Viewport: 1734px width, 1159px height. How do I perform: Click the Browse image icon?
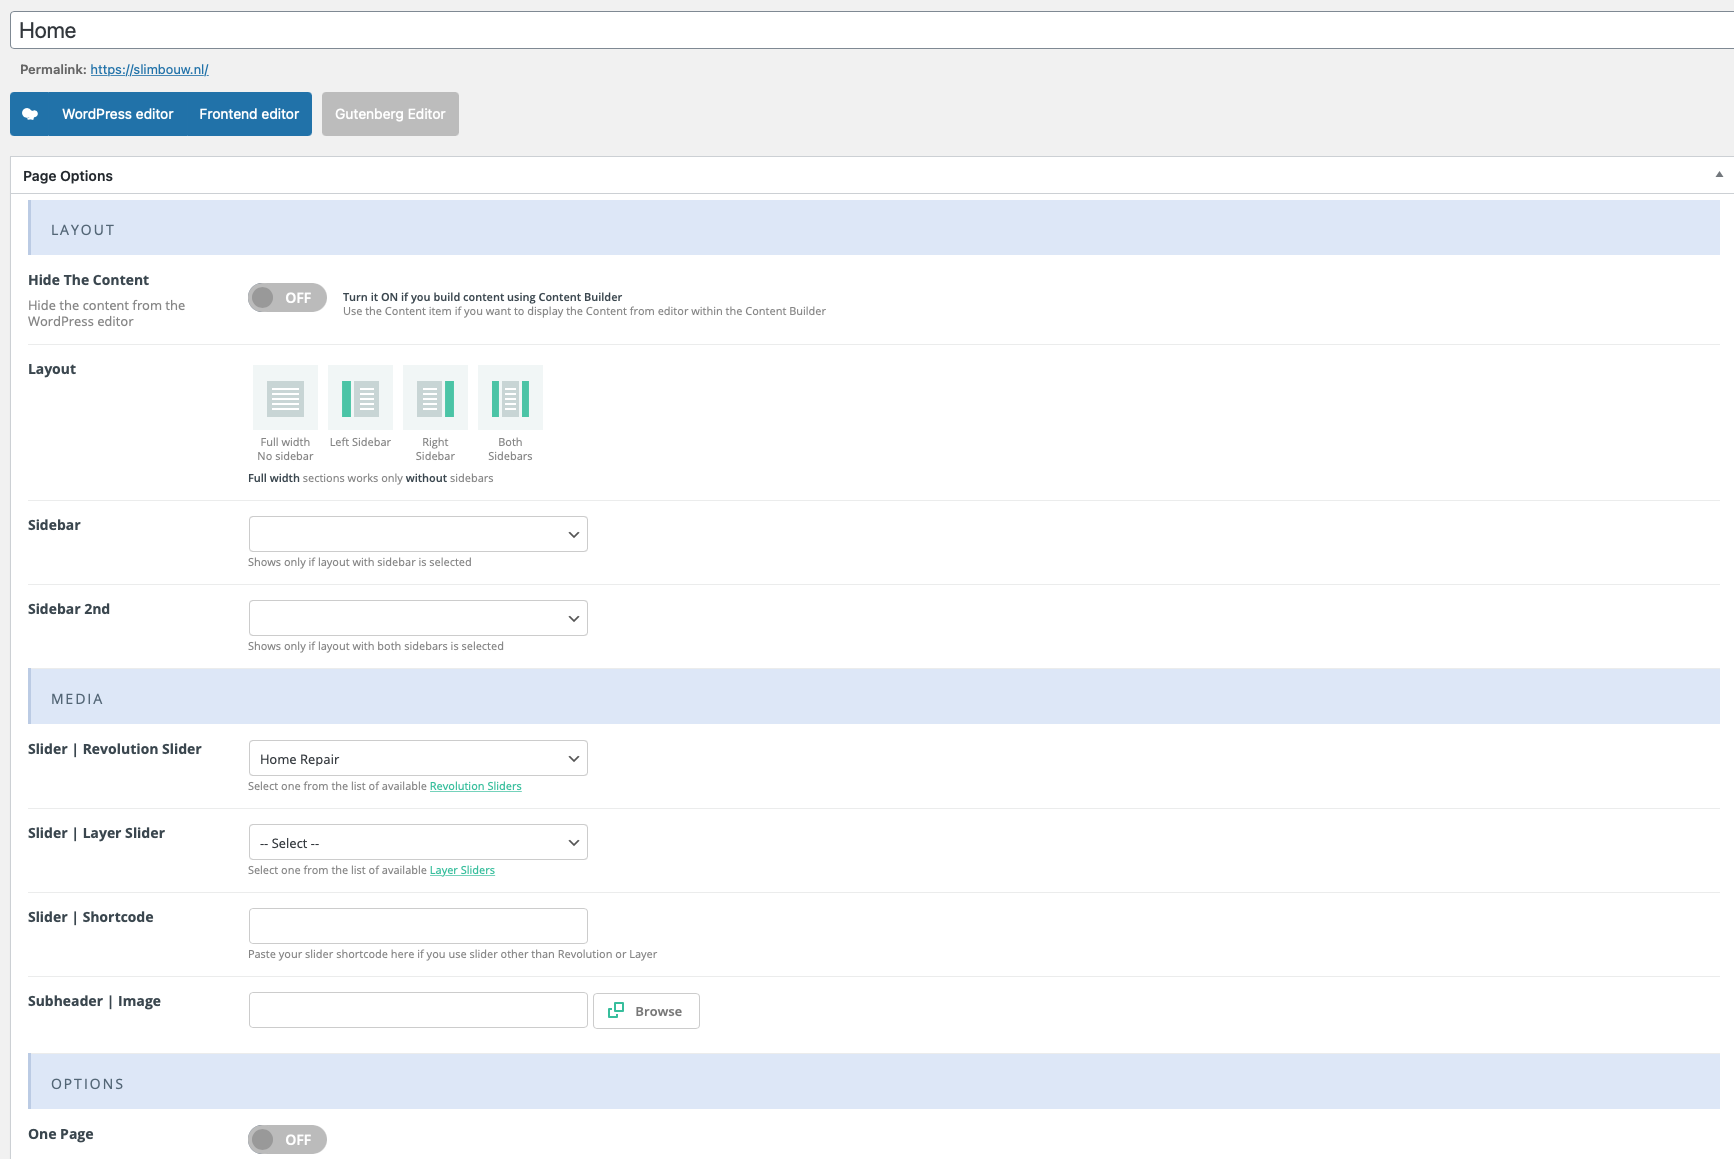616,1010
